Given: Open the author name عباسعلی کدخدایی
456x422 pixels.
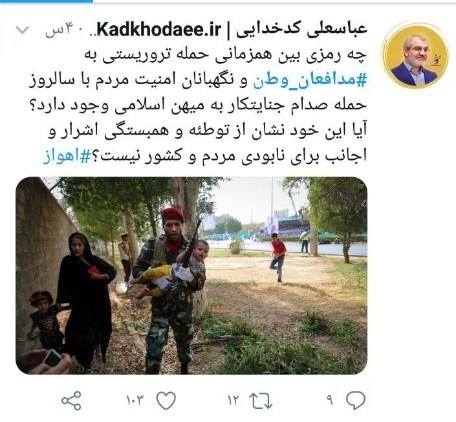Looking at the screenshot, I should click(302, 31).
